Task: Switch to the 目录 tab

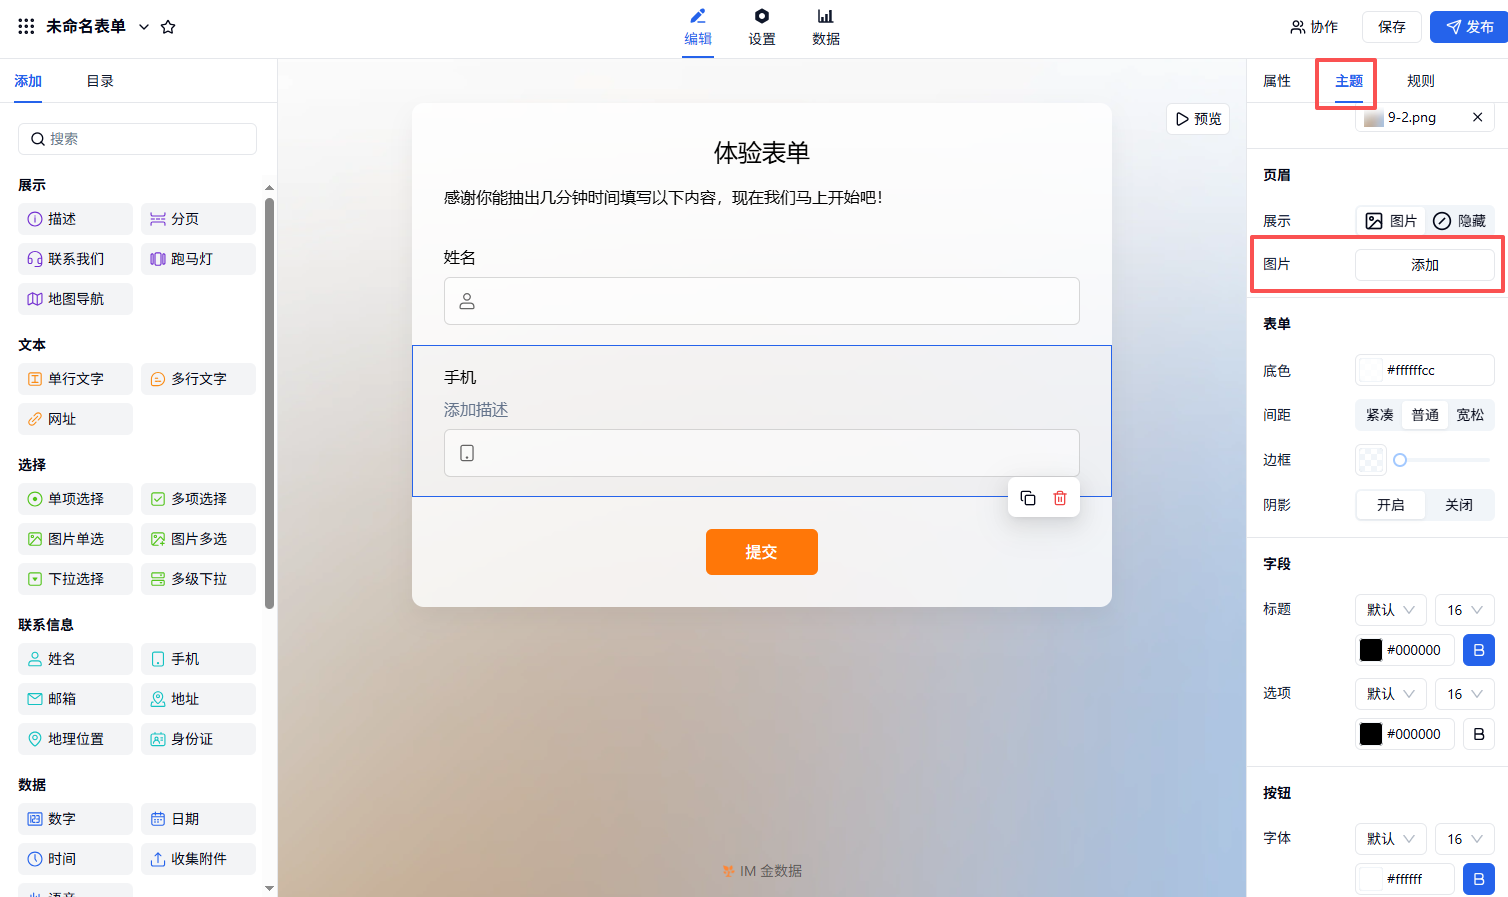Action: point(100,81)
